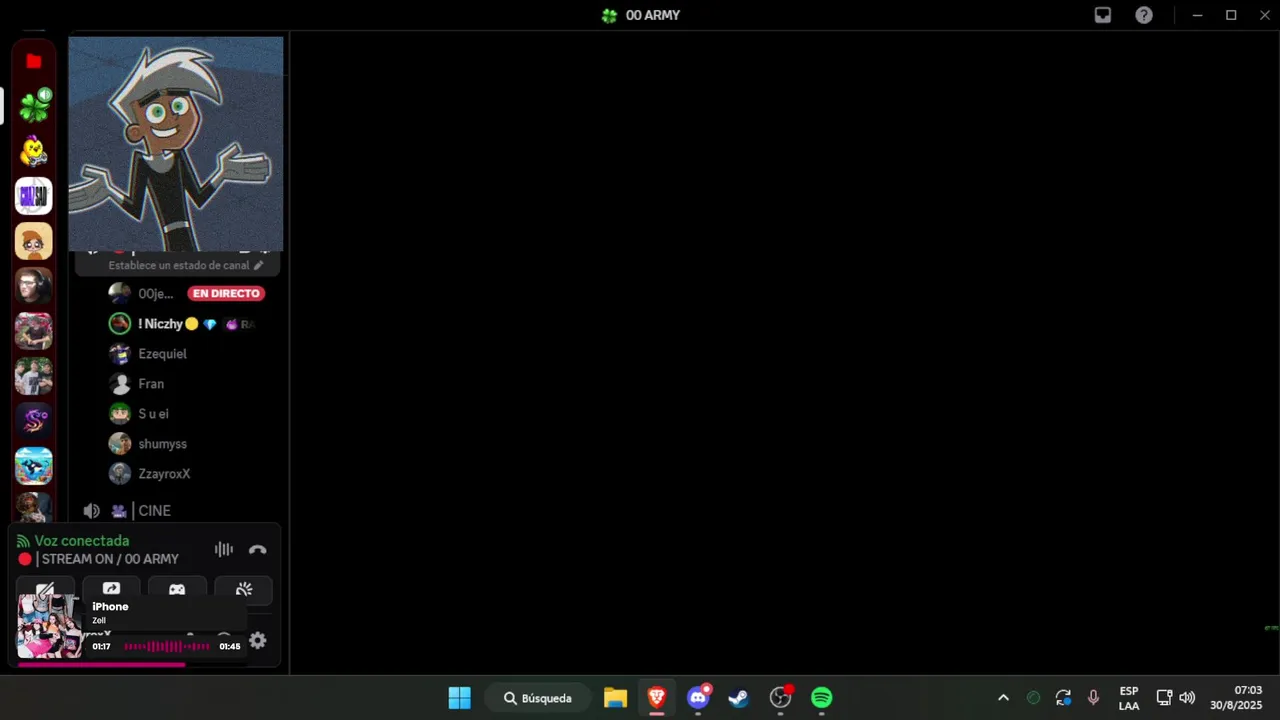
Task: Open the purple serpent logo server
Action: [x=34, y=421]
